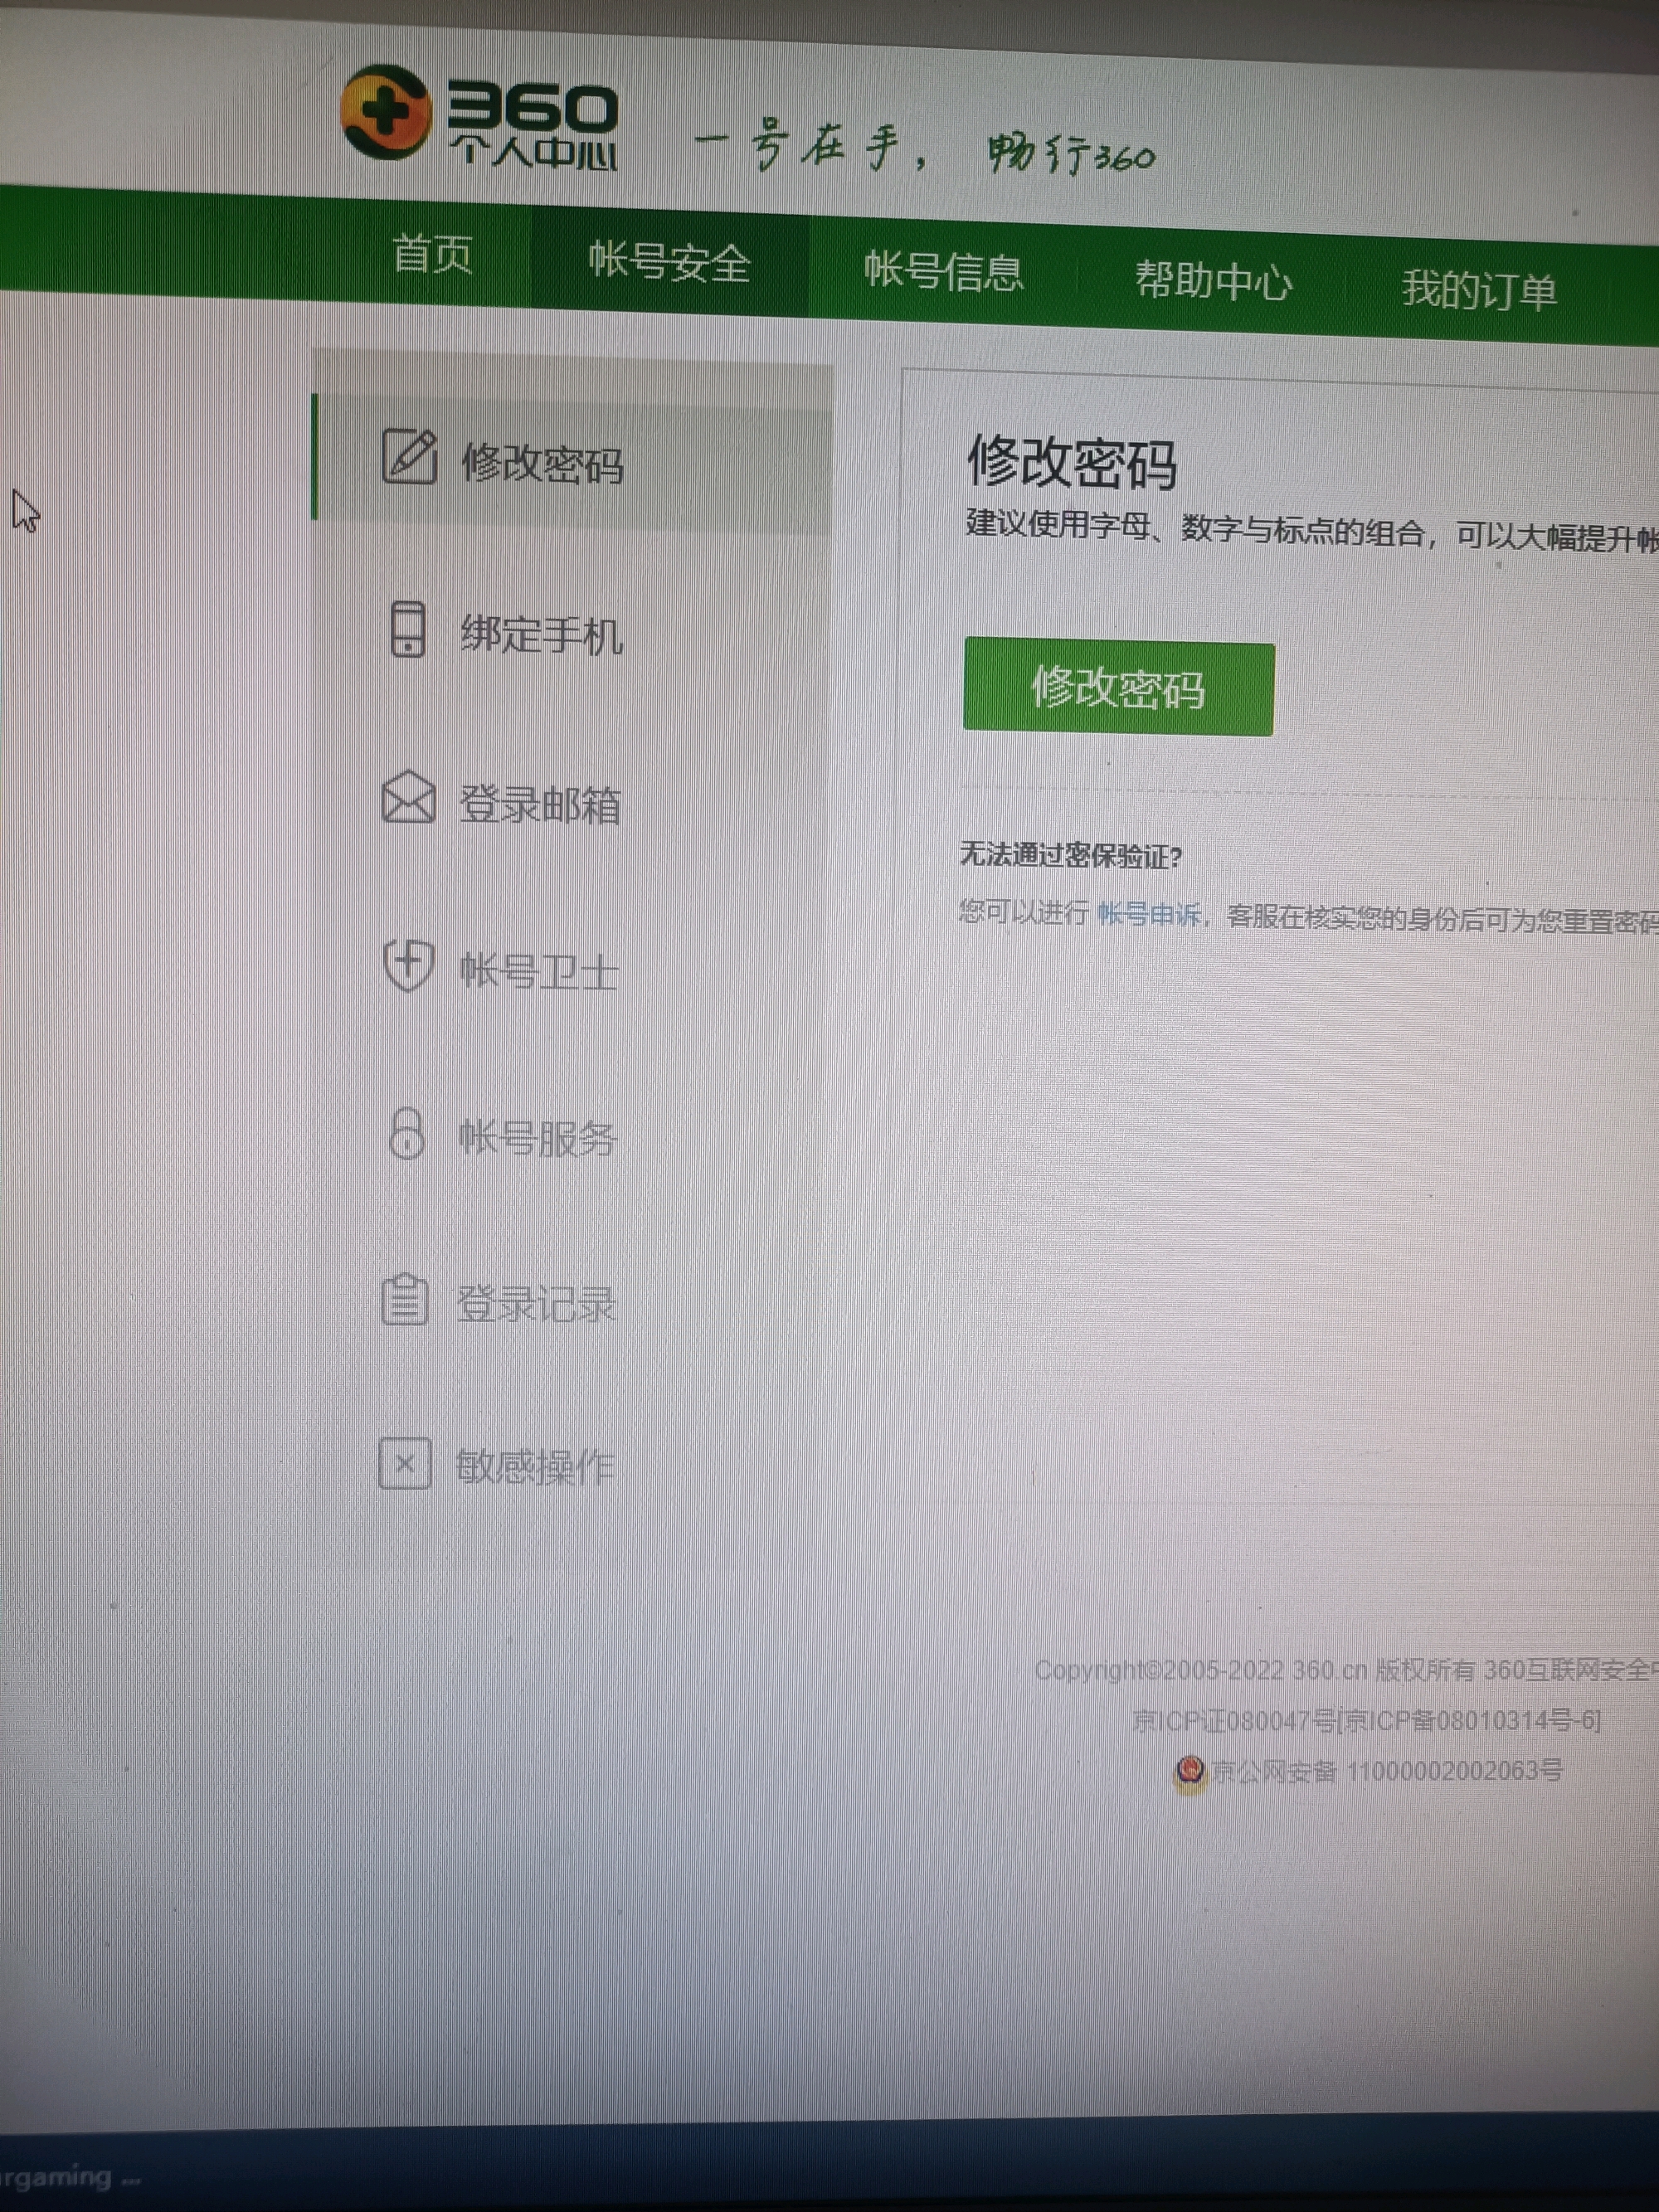Viewport: 1659px width, 2212px height.
Task: Click the 登录记录 clipboard icon
Action: [405, 1299]
